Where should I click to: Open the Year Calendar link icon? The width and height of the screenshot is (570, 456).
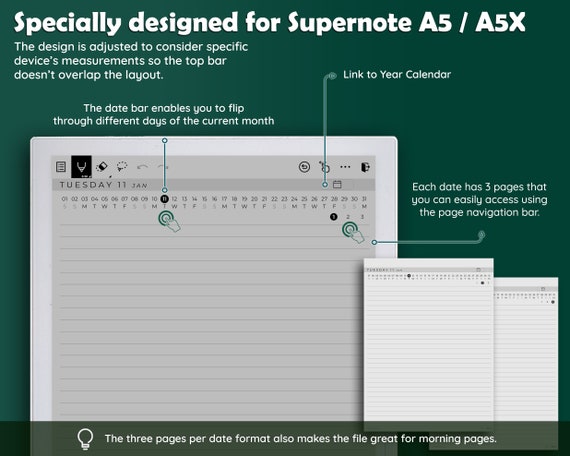coord(337,184)
